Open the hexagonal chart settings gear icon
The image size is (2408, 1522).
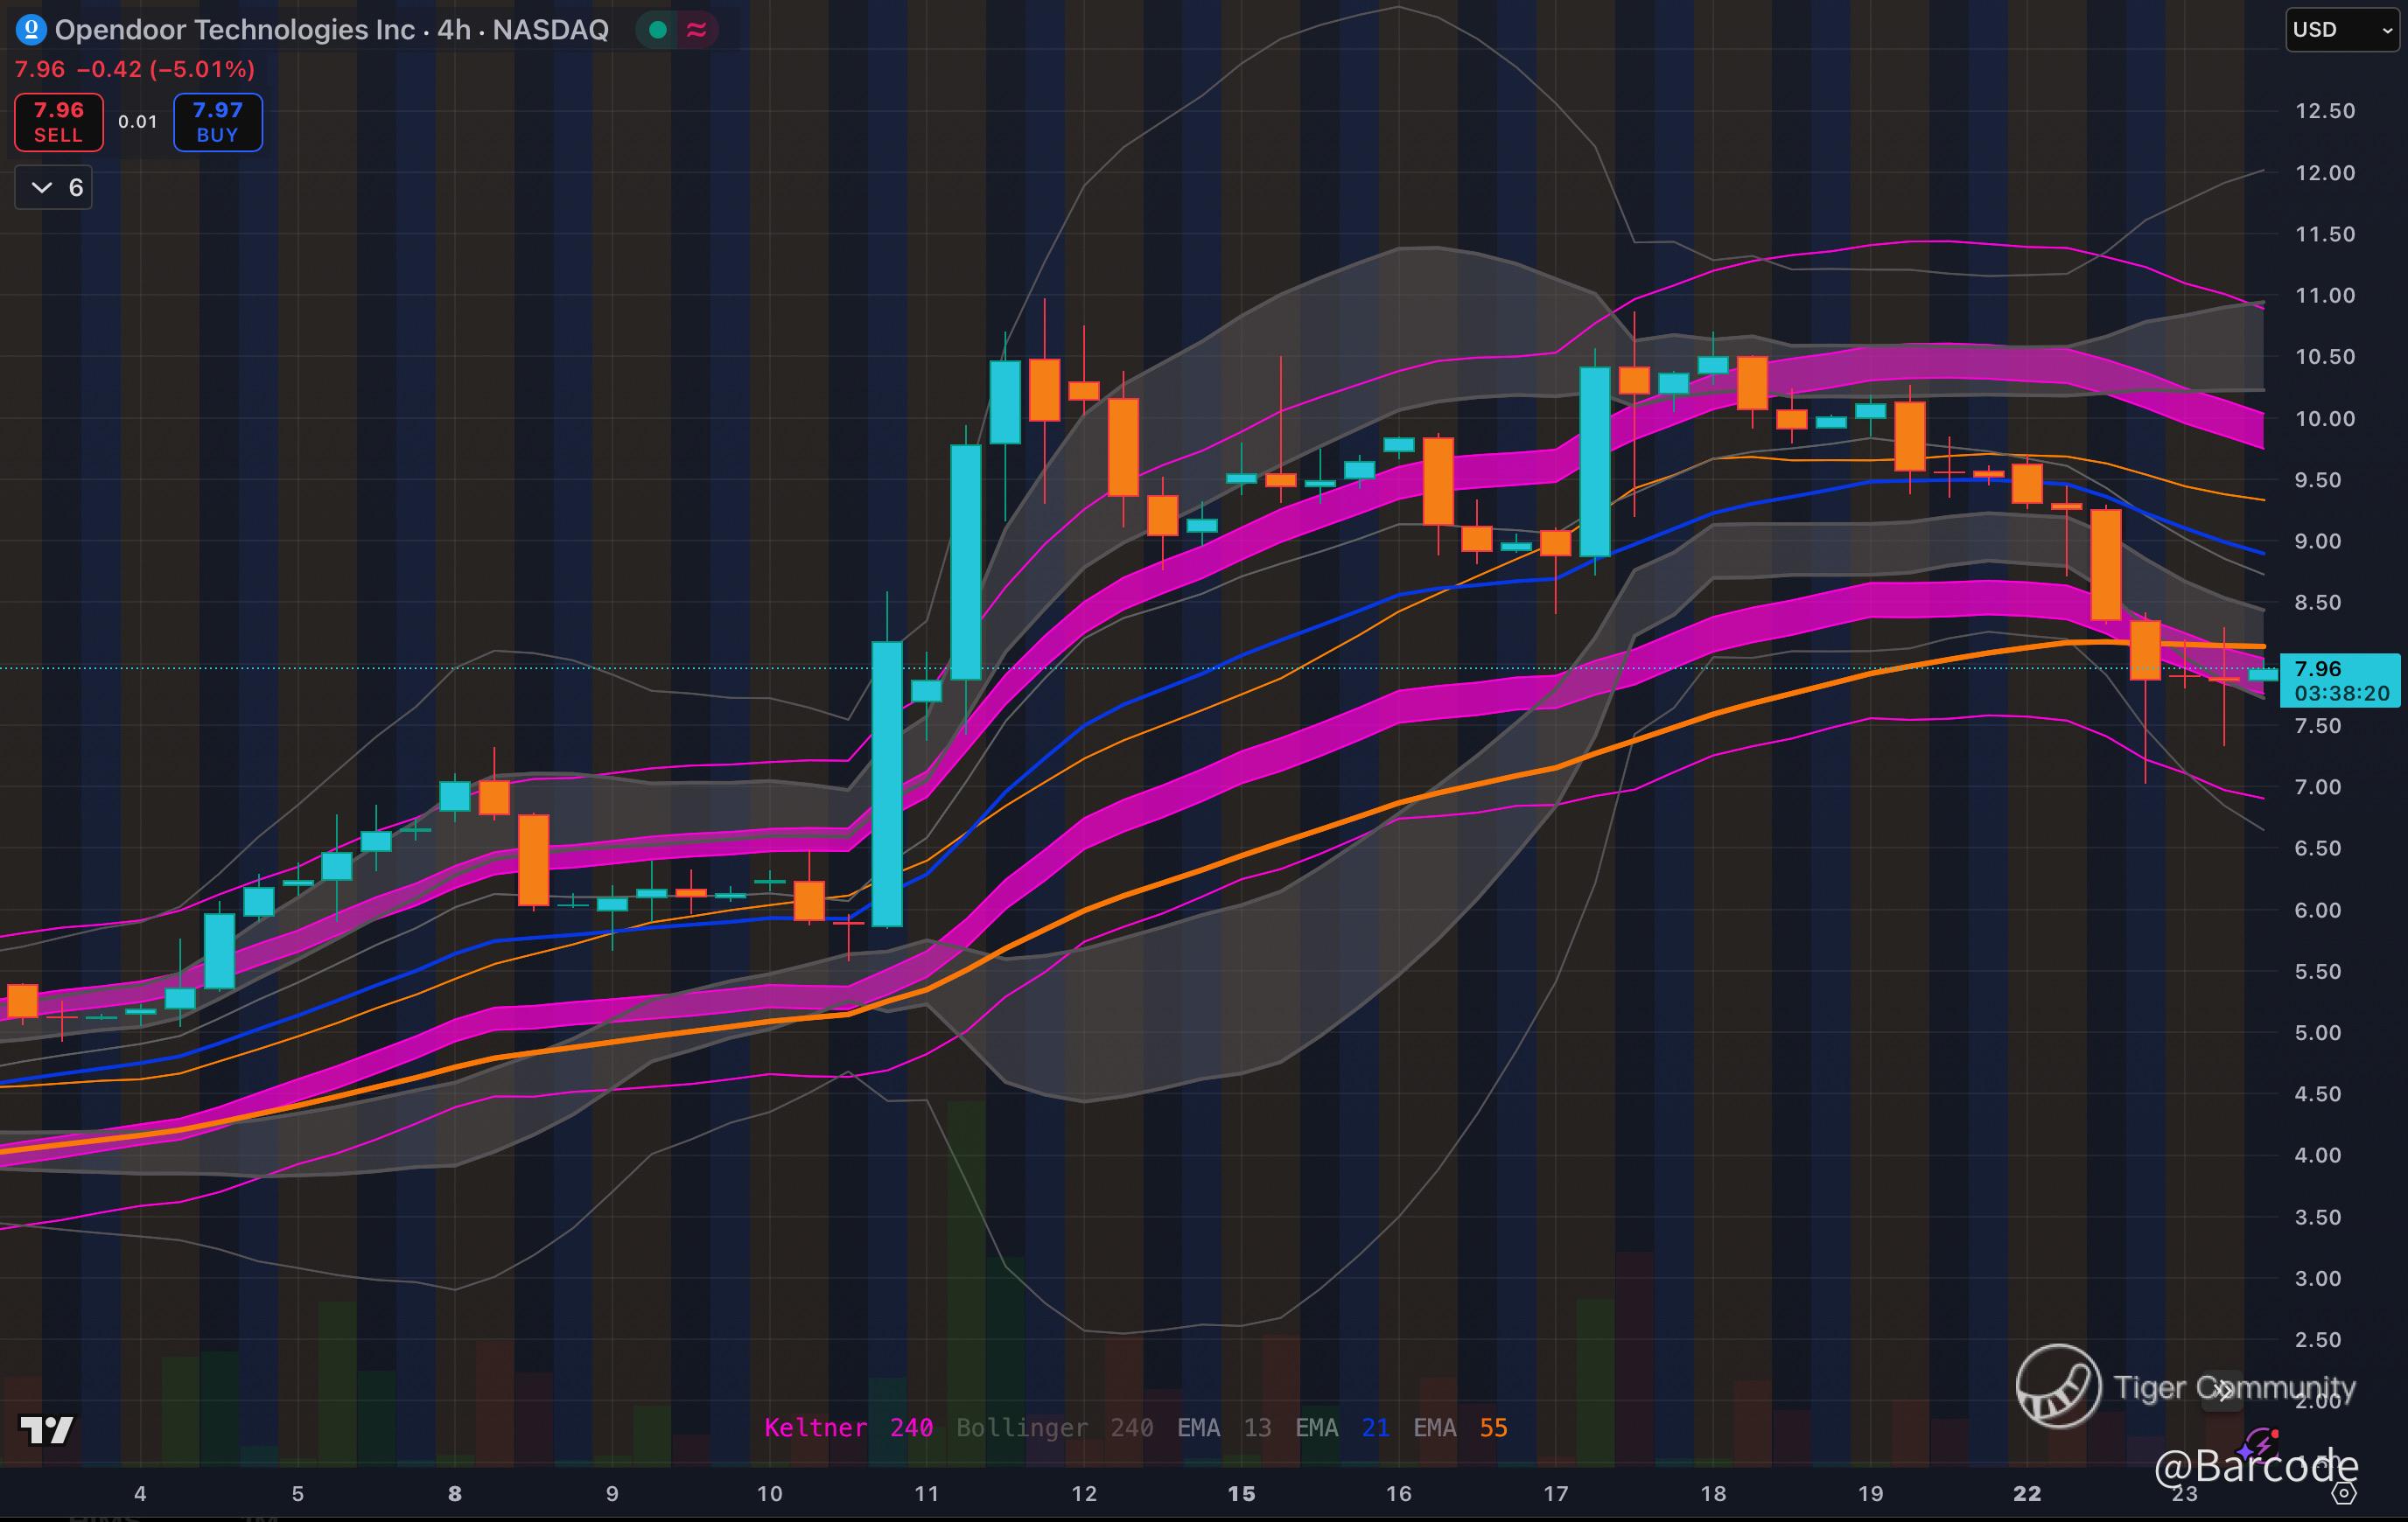tap(2344, 1493)
